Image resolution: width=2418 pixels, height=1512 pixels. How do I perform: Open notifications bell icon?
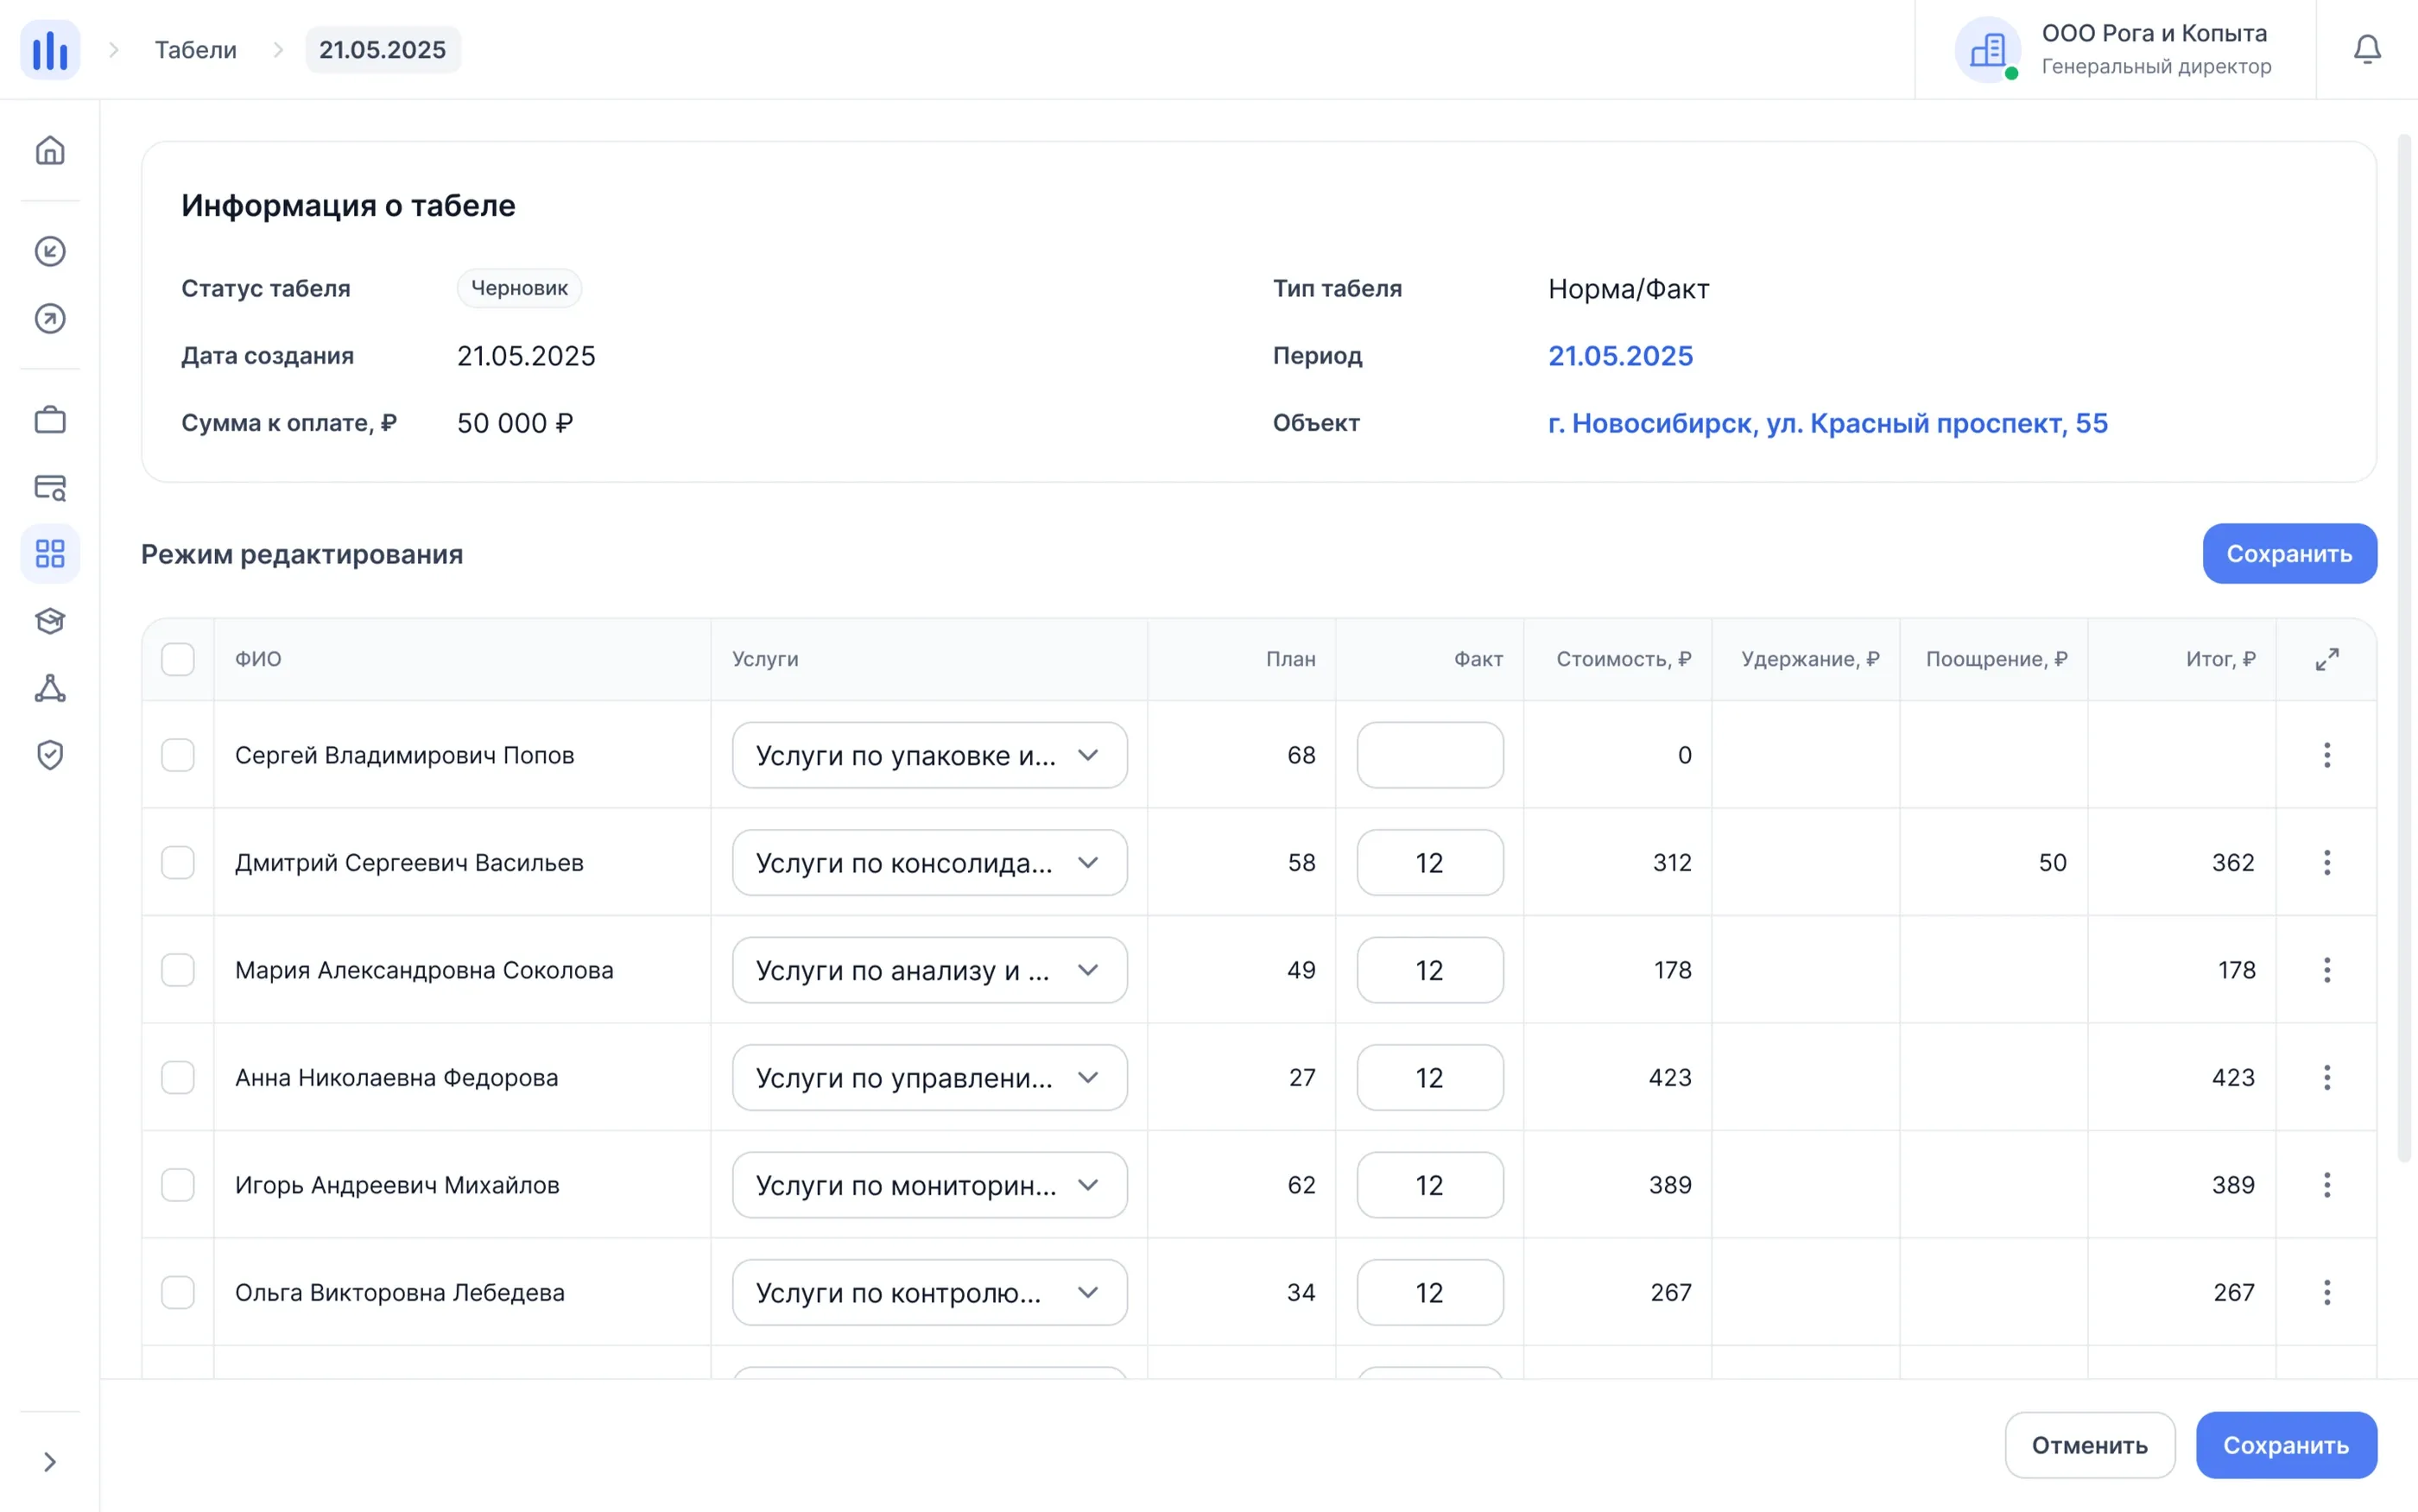pos(2367,49)
